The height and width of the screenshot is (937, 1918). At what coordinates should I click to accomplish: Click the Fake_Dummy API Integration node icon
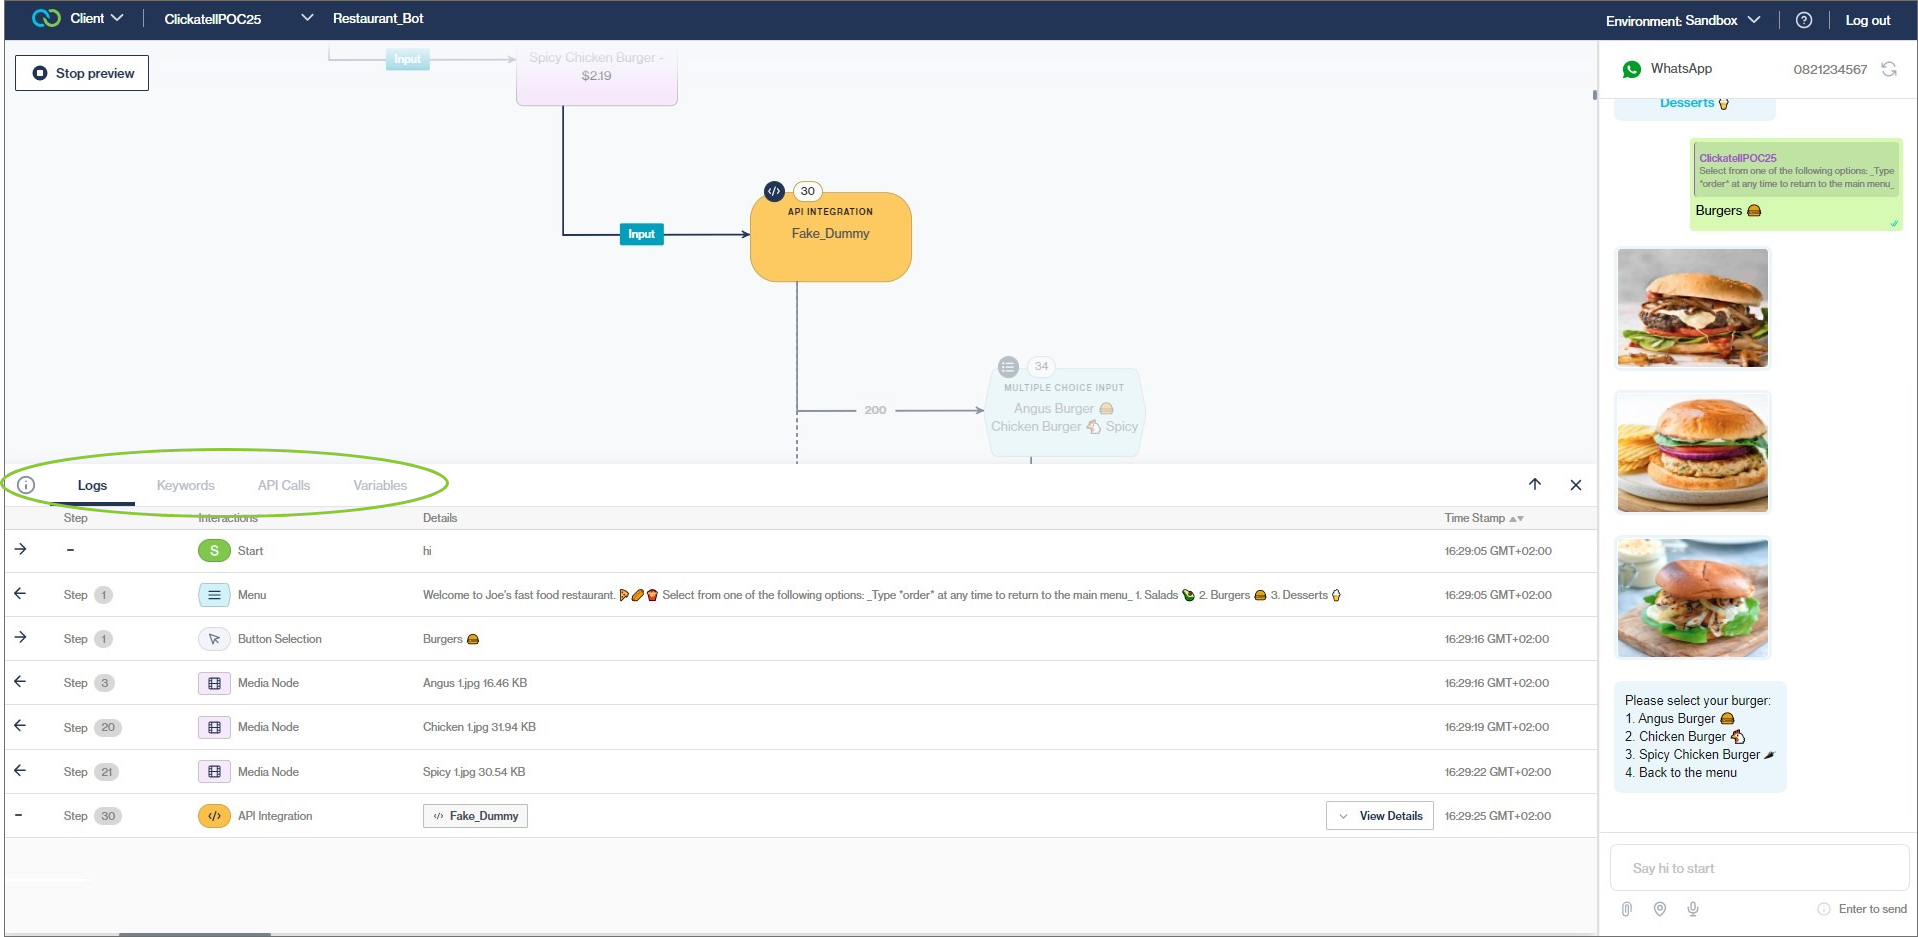coord(773,190)
